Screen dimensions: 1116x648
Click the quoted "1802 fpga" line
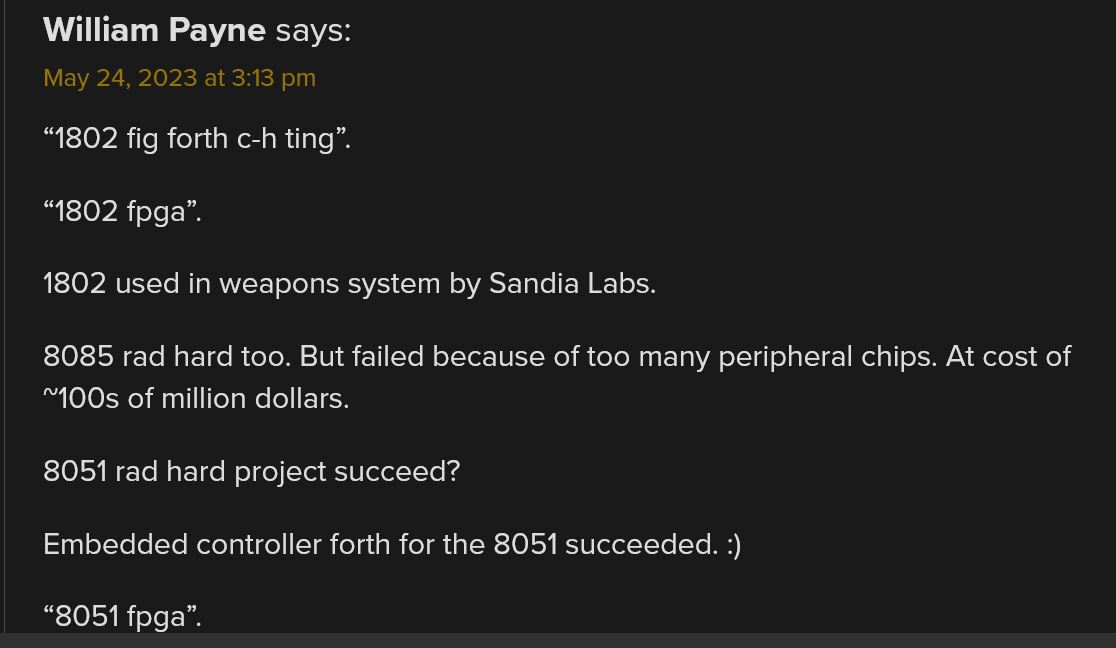122,211
